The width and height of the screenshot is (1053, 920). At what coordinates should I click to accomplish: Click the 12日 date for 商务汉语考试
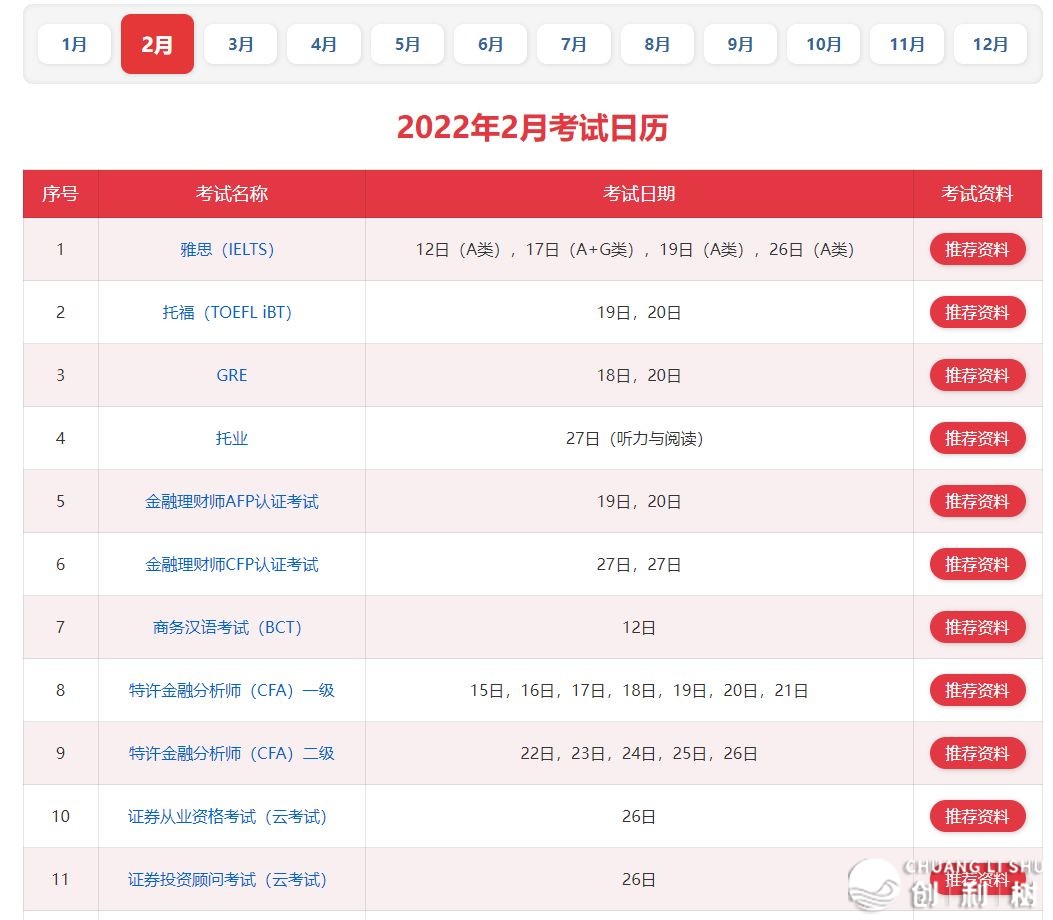click(x=639, y=627)
